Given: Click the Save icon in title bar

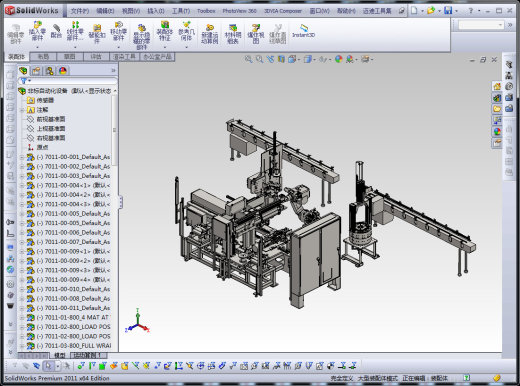Looking at the screenshot, I should coord(448,10).
